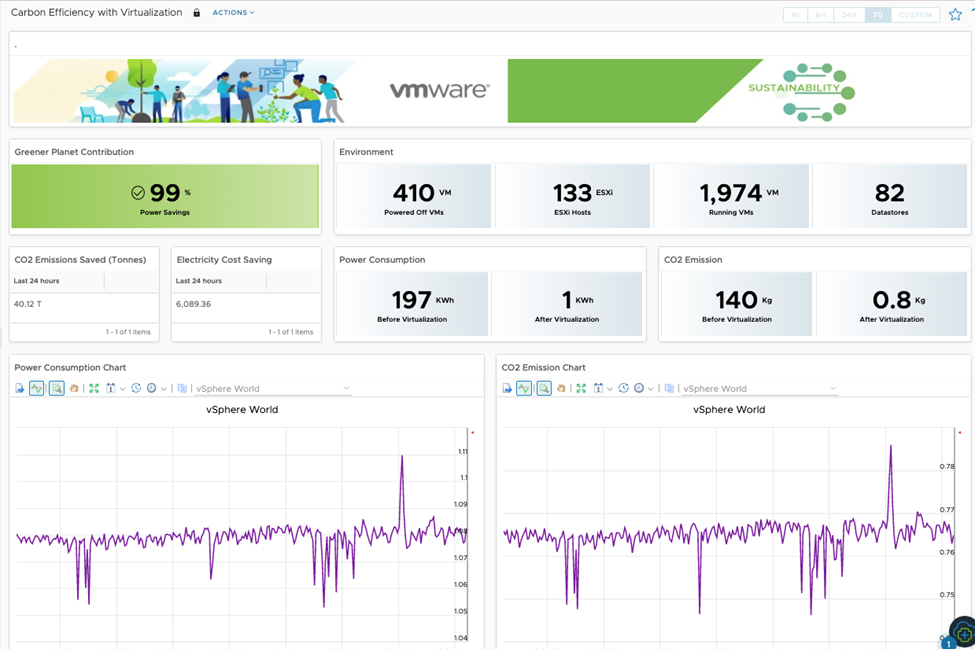Screen dimensions: 975x649
Task: Click the favorite star icon for dashboard
Action: point(955,14)
